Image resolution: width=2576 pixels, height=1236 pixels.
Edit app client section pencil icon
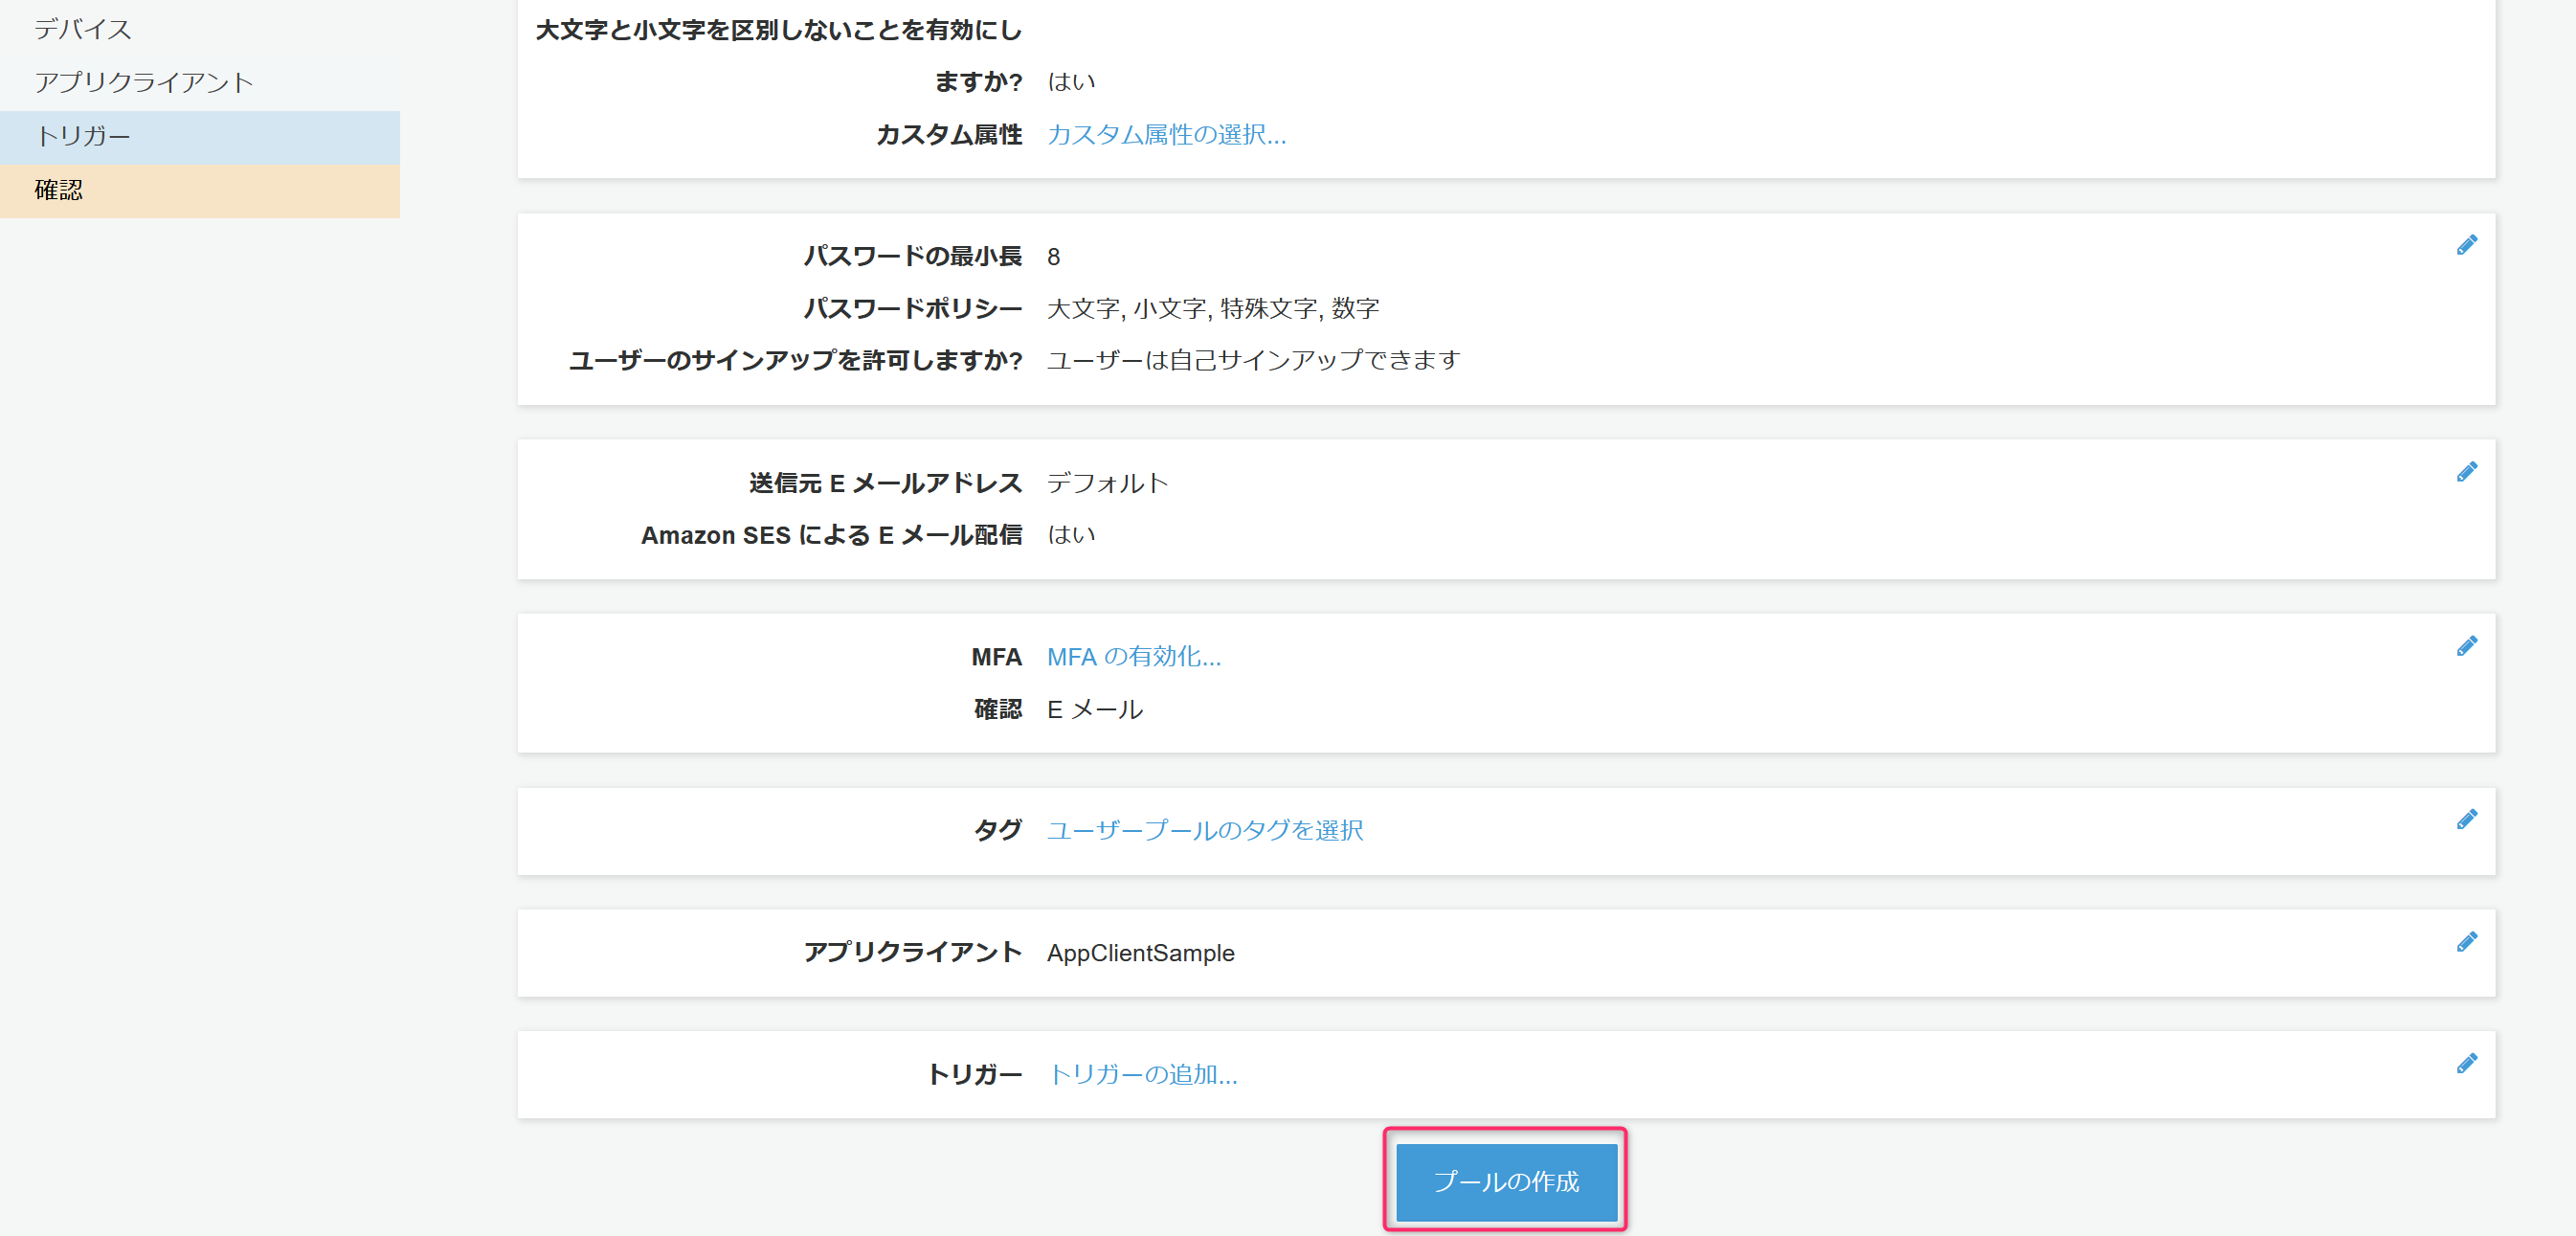coord(2466,942)
